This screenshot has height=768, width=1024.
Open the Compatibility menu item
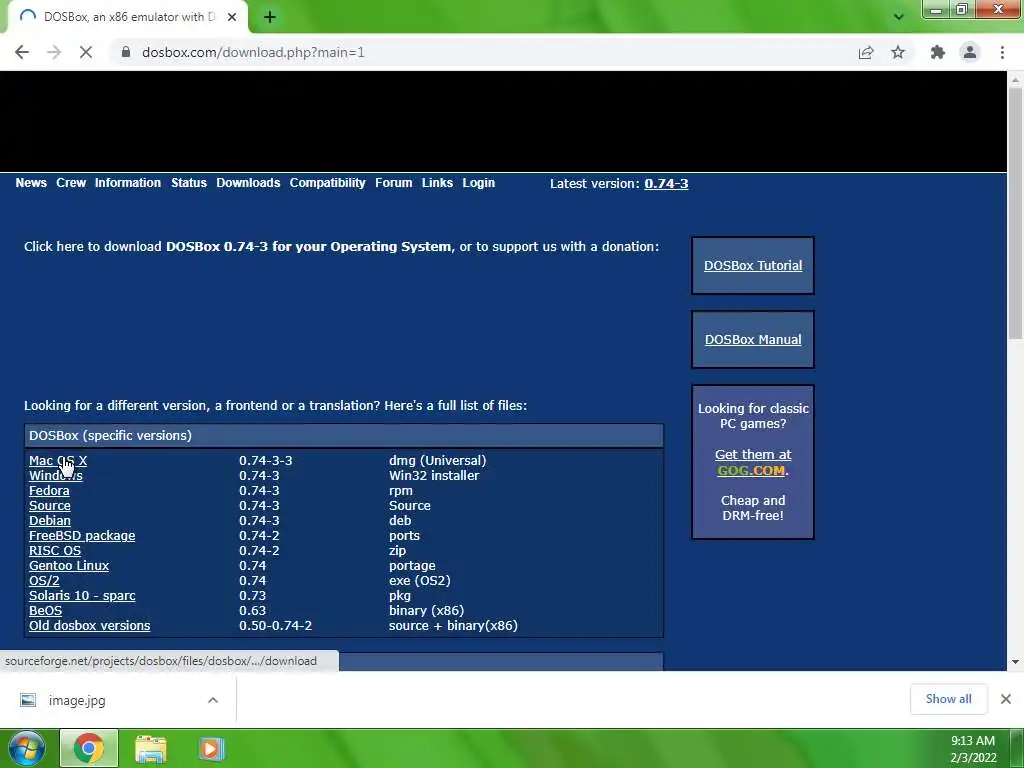click(x=328, y=183)
